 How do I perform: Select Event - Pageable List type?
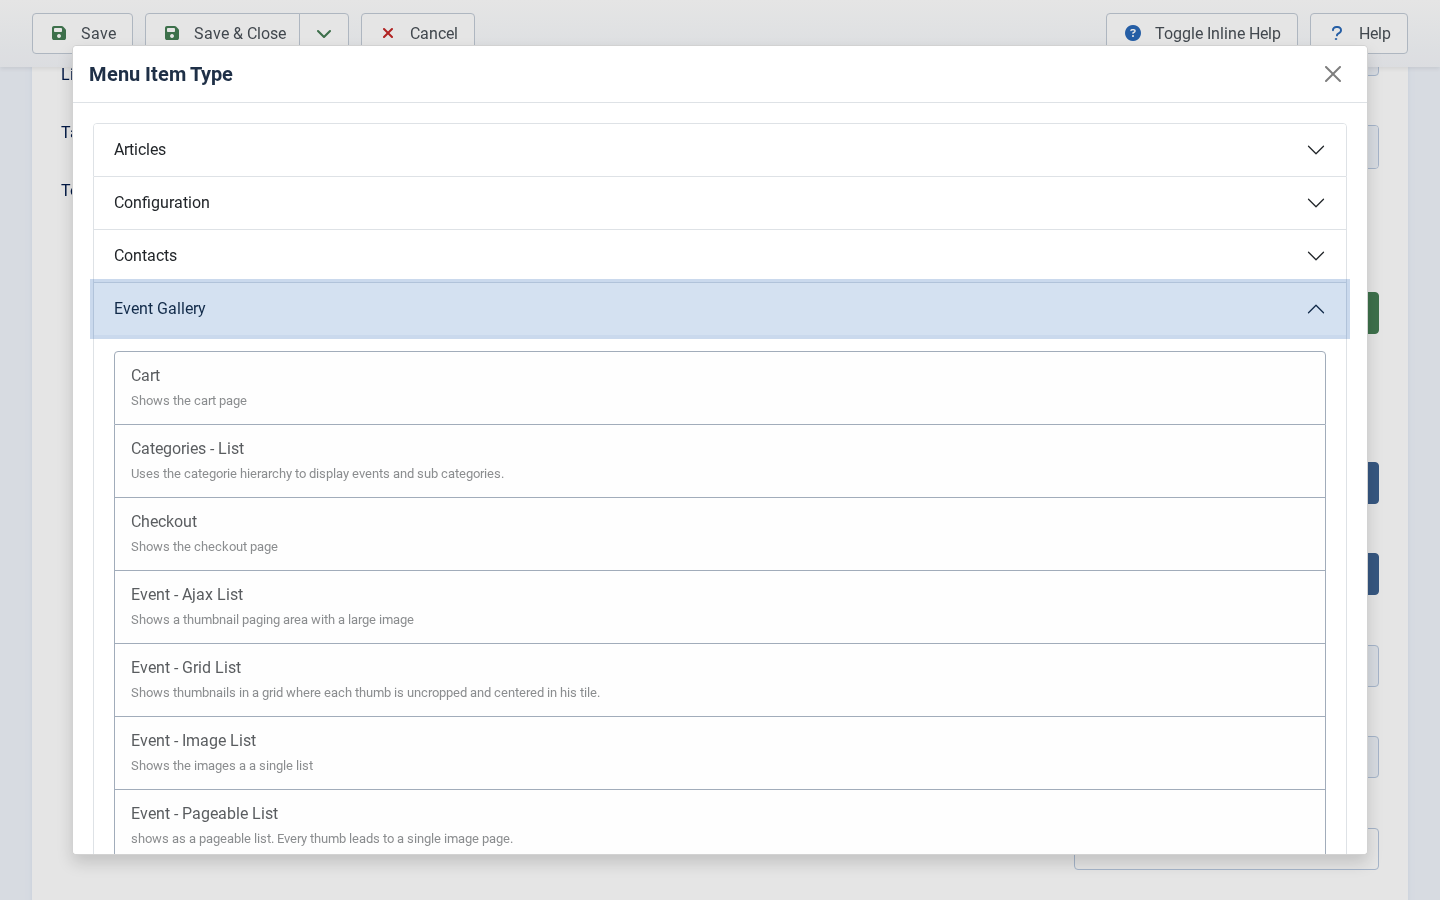coord(720,822)
